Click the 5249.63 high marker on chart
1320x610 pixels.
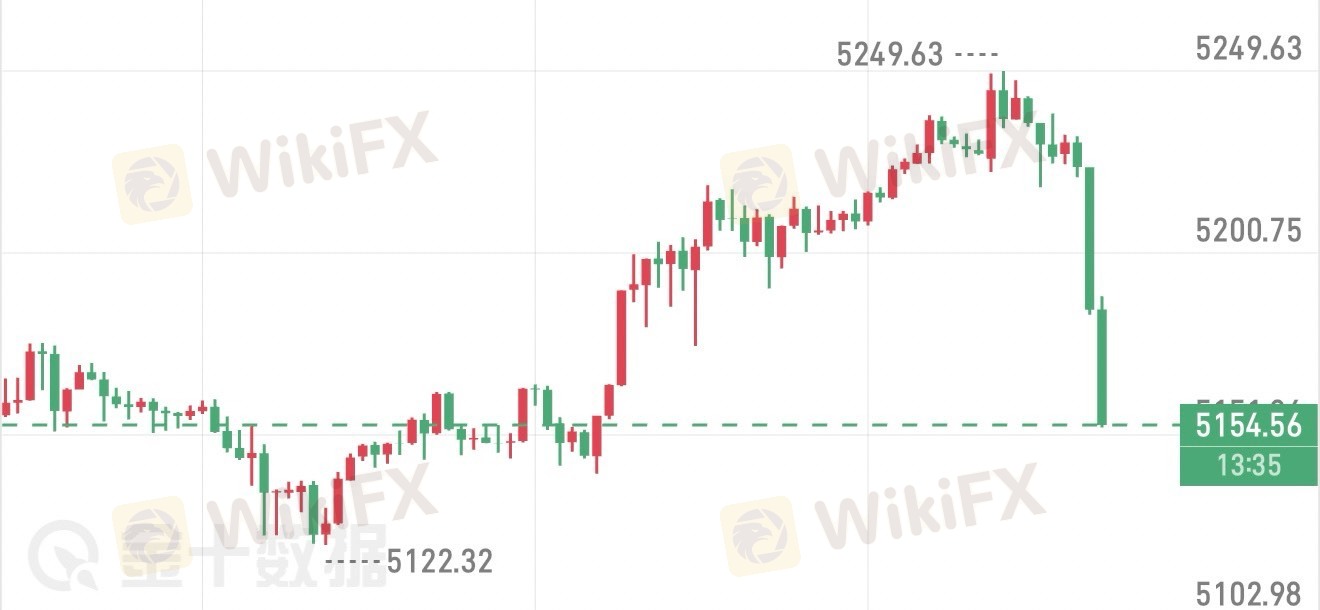click(889, 54)
